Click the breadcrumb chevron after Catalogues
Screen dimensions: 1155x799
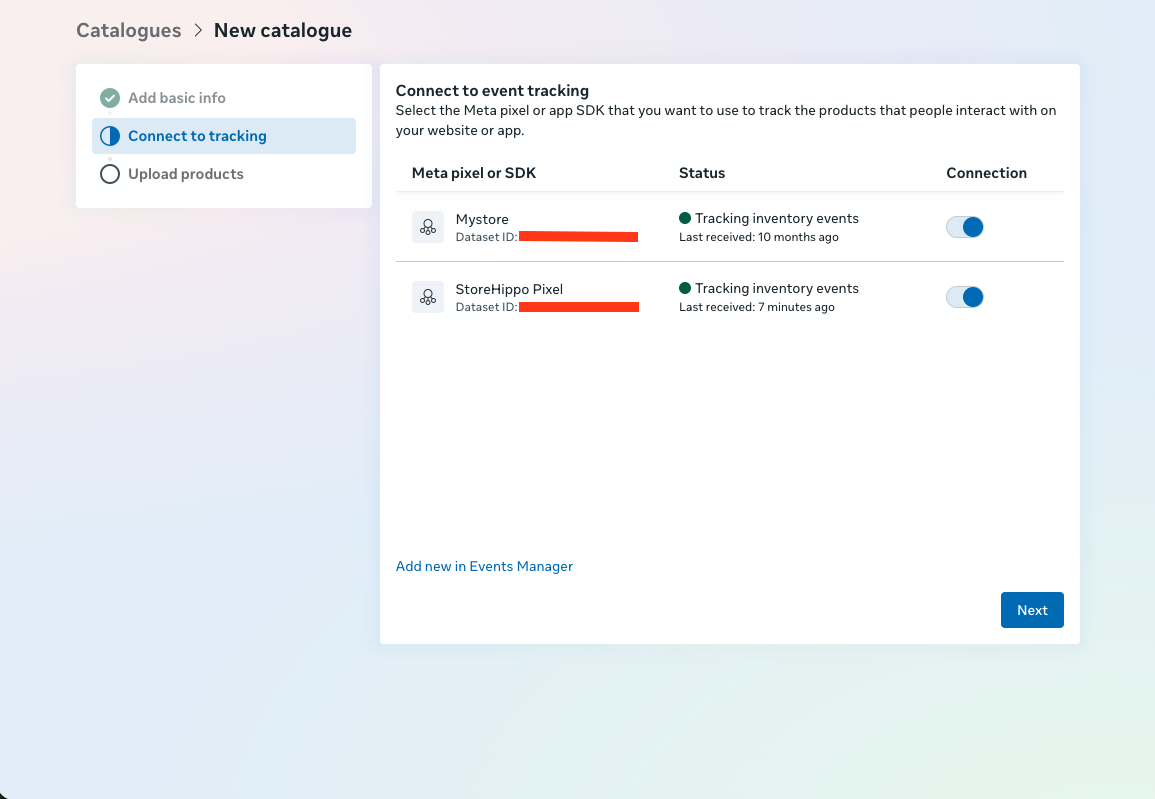(x=198, y=31)
